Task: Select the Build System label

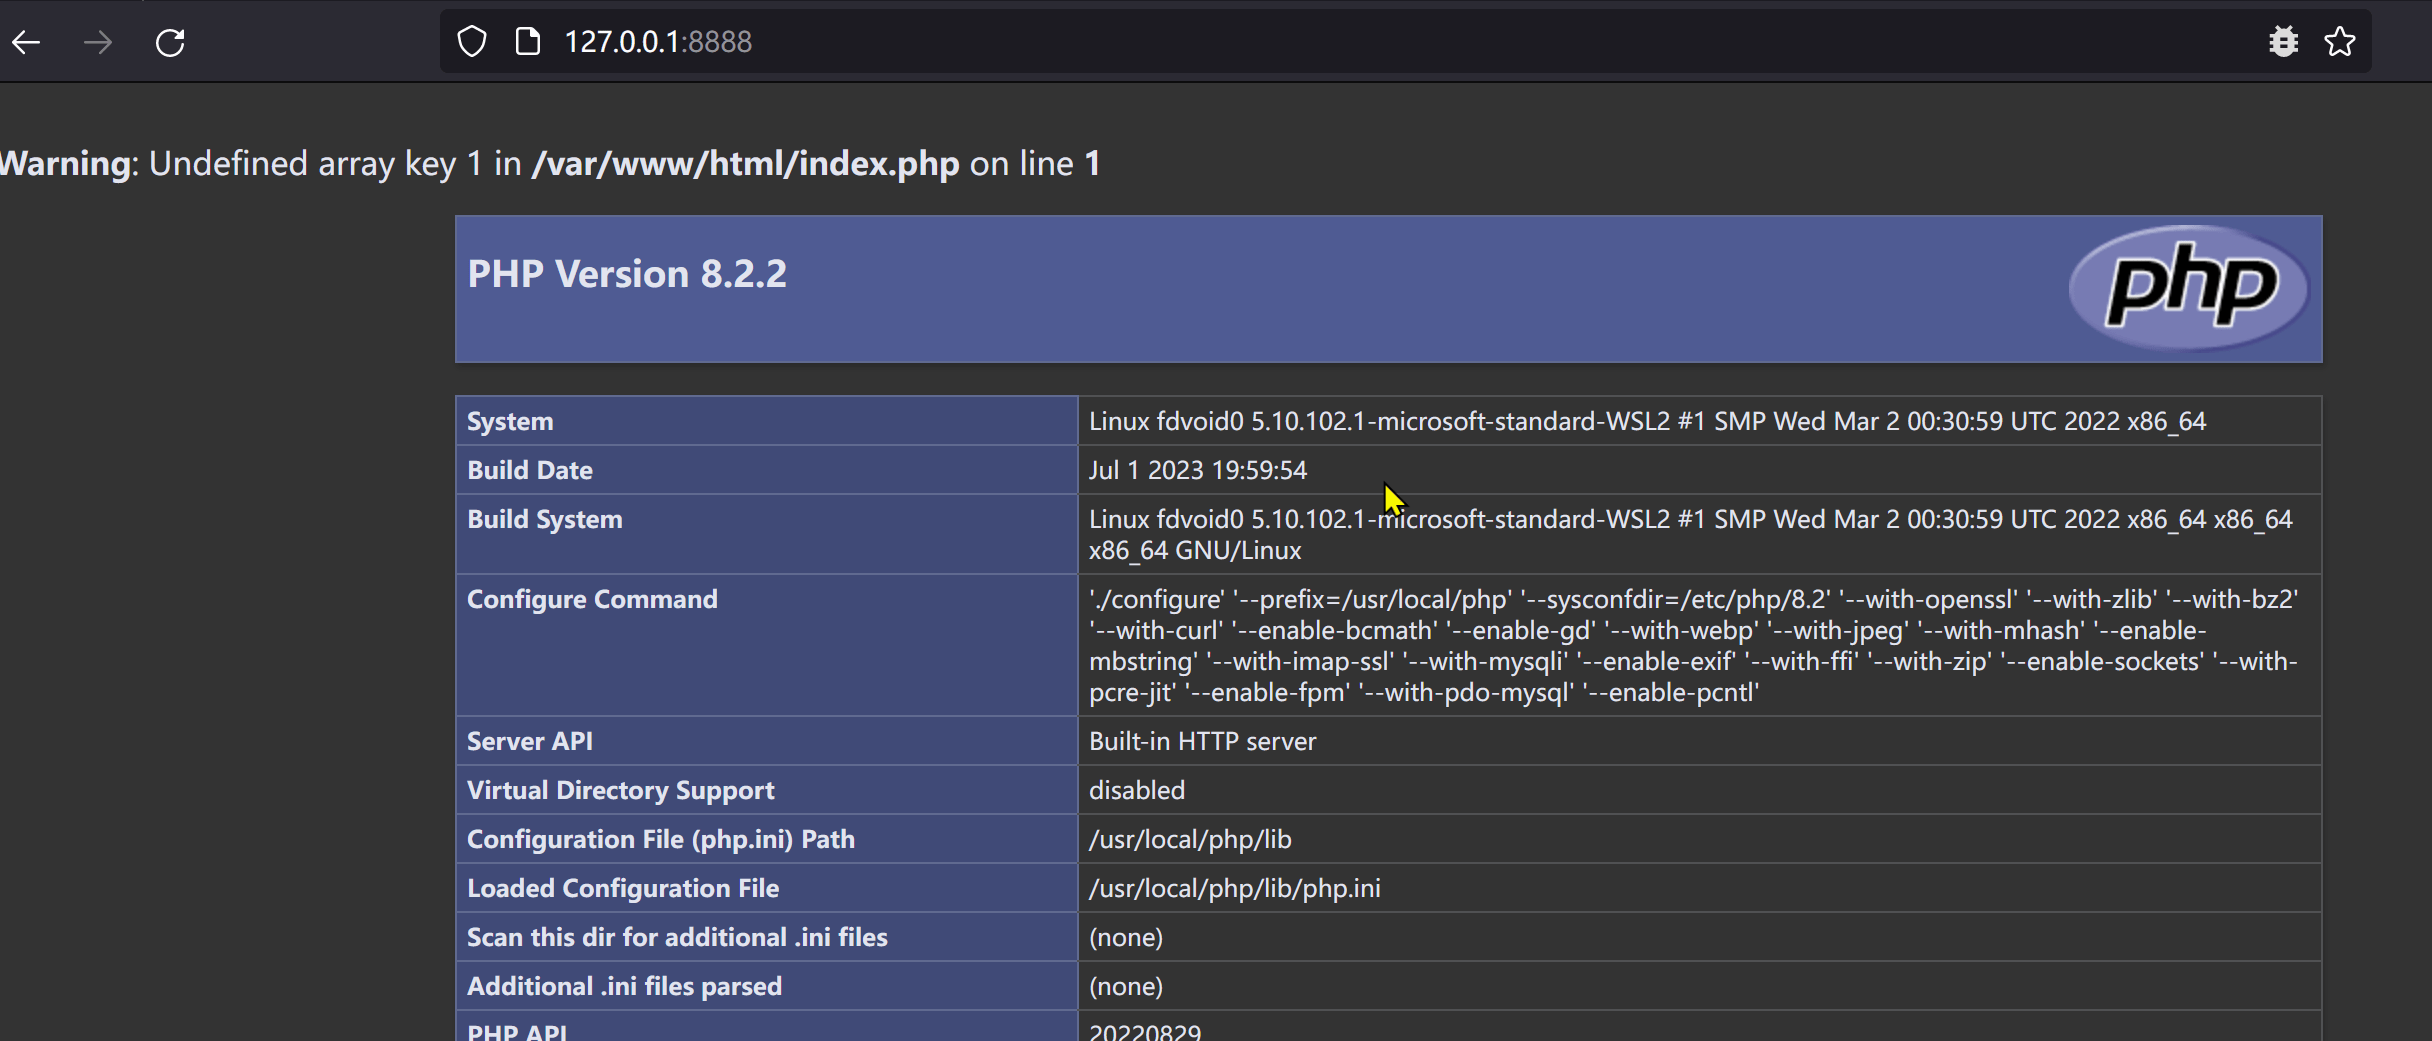Action: coord(545,519)
